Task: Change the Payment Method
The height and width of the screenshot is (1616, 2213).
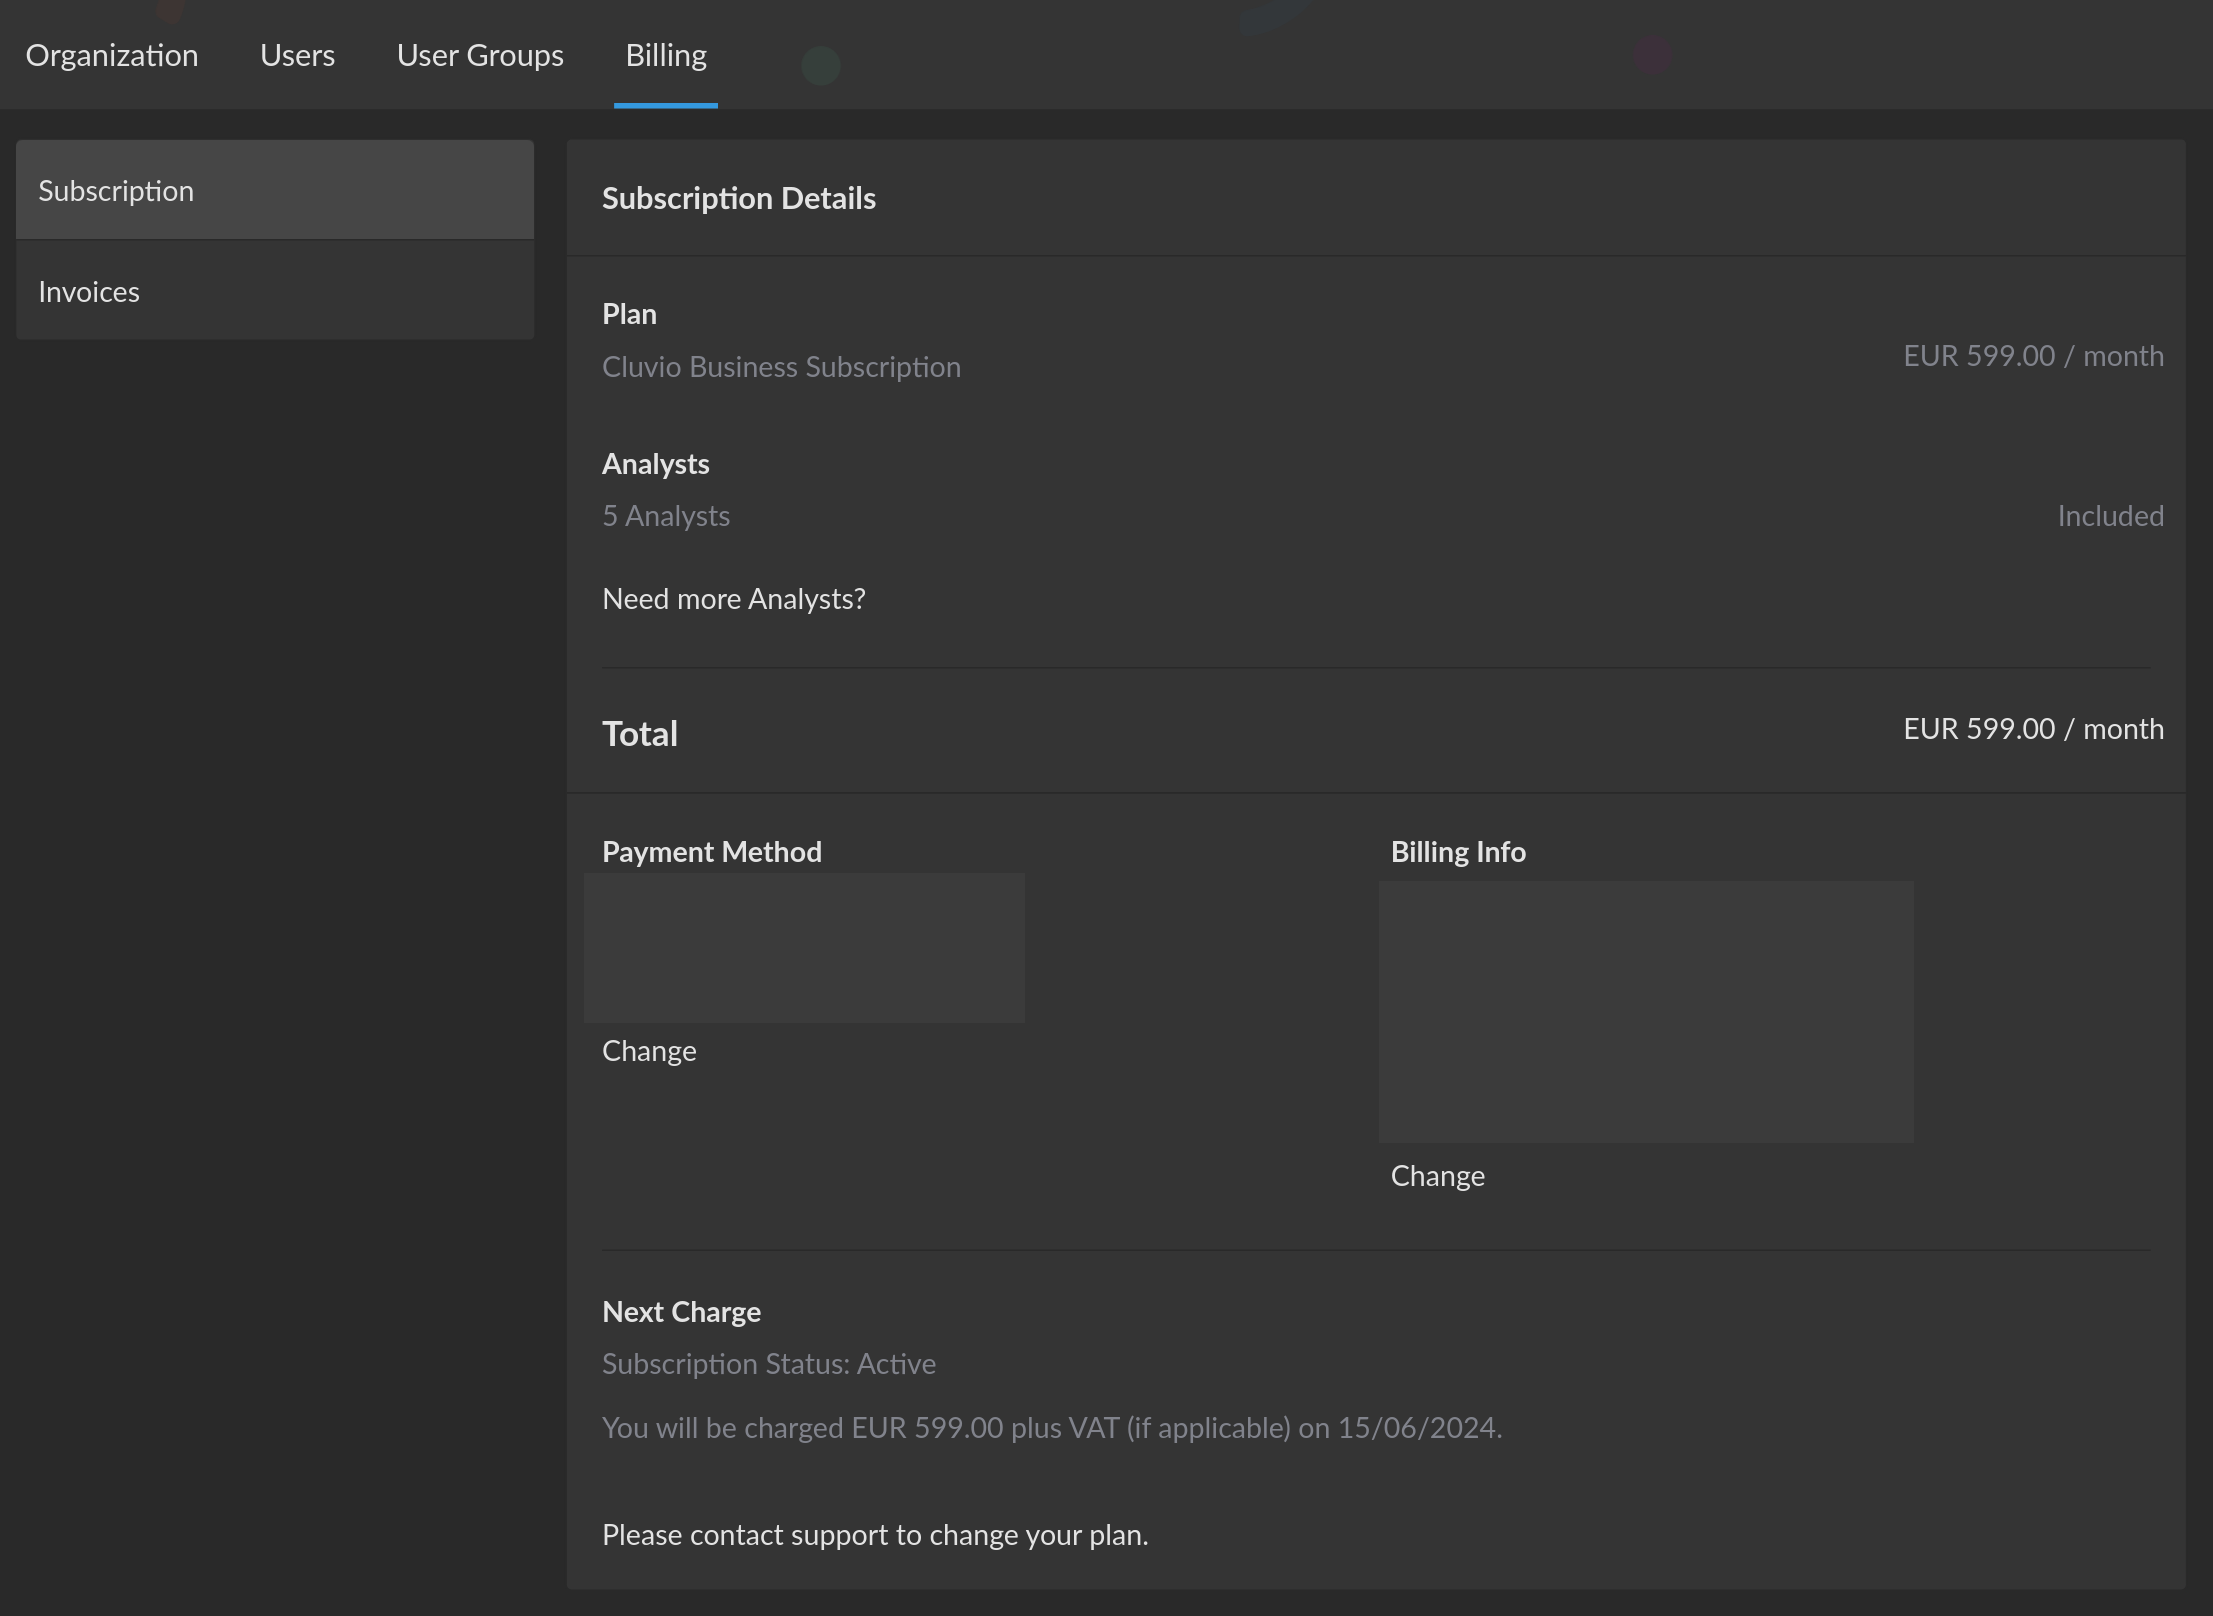Action: 649,1051
